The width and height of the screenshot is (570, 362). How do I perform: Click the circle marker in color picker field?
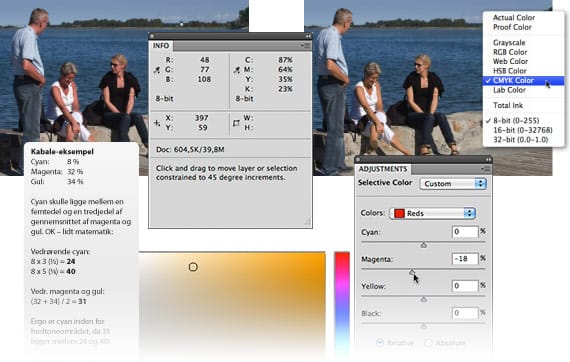tap(193, 267)
